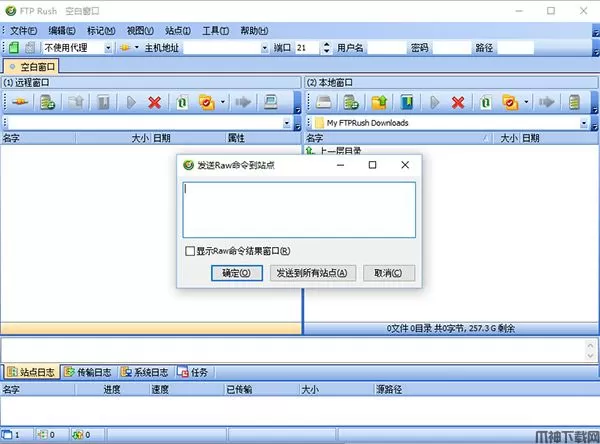
Task: Open remote folder checkmark dropdown arrow
Action: (223, 102)
